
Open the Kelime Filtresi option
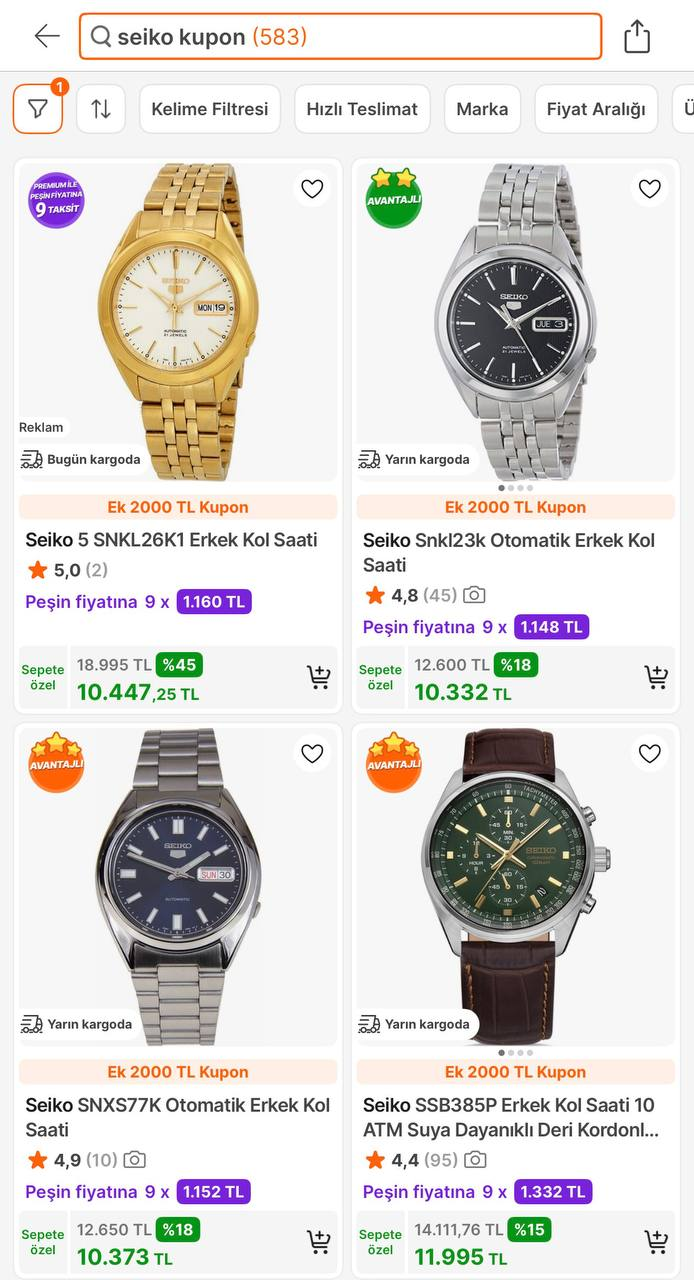click(x=210, y=109)
